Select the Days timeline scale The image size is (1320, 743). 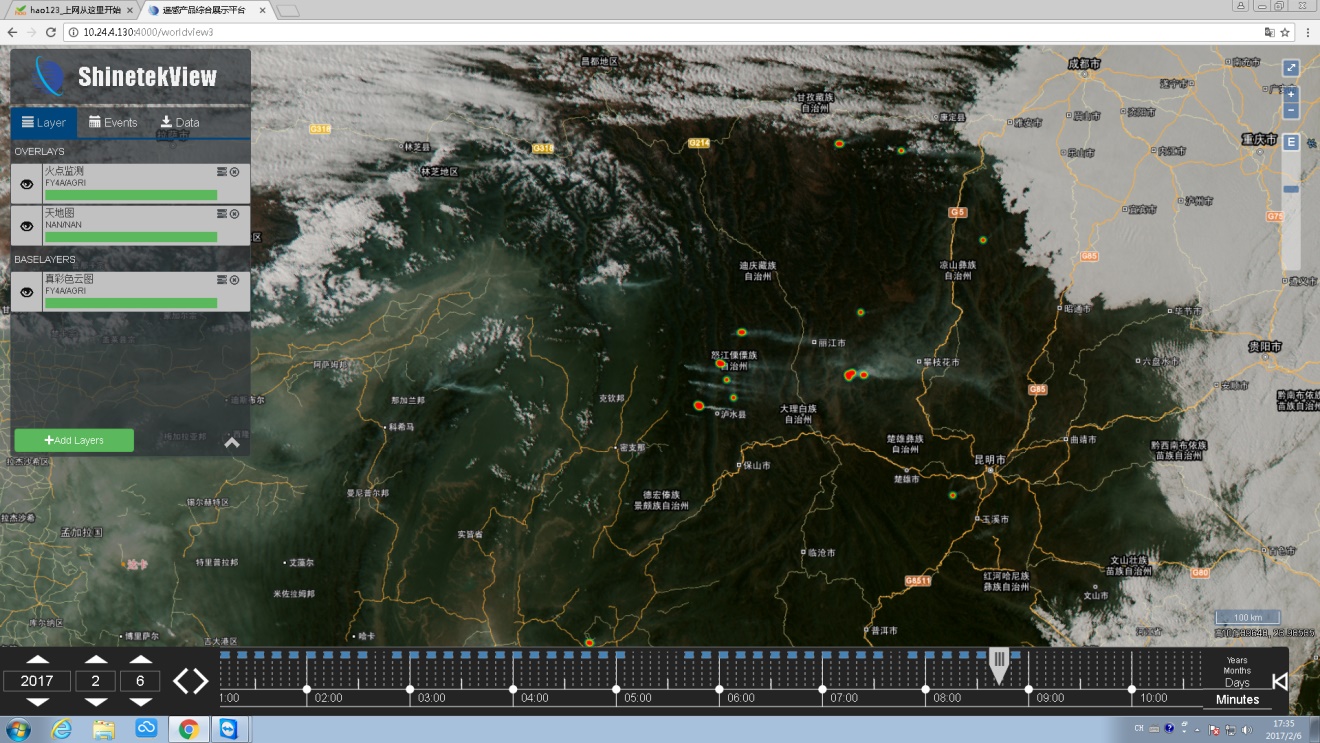(x=1237, y=683)
